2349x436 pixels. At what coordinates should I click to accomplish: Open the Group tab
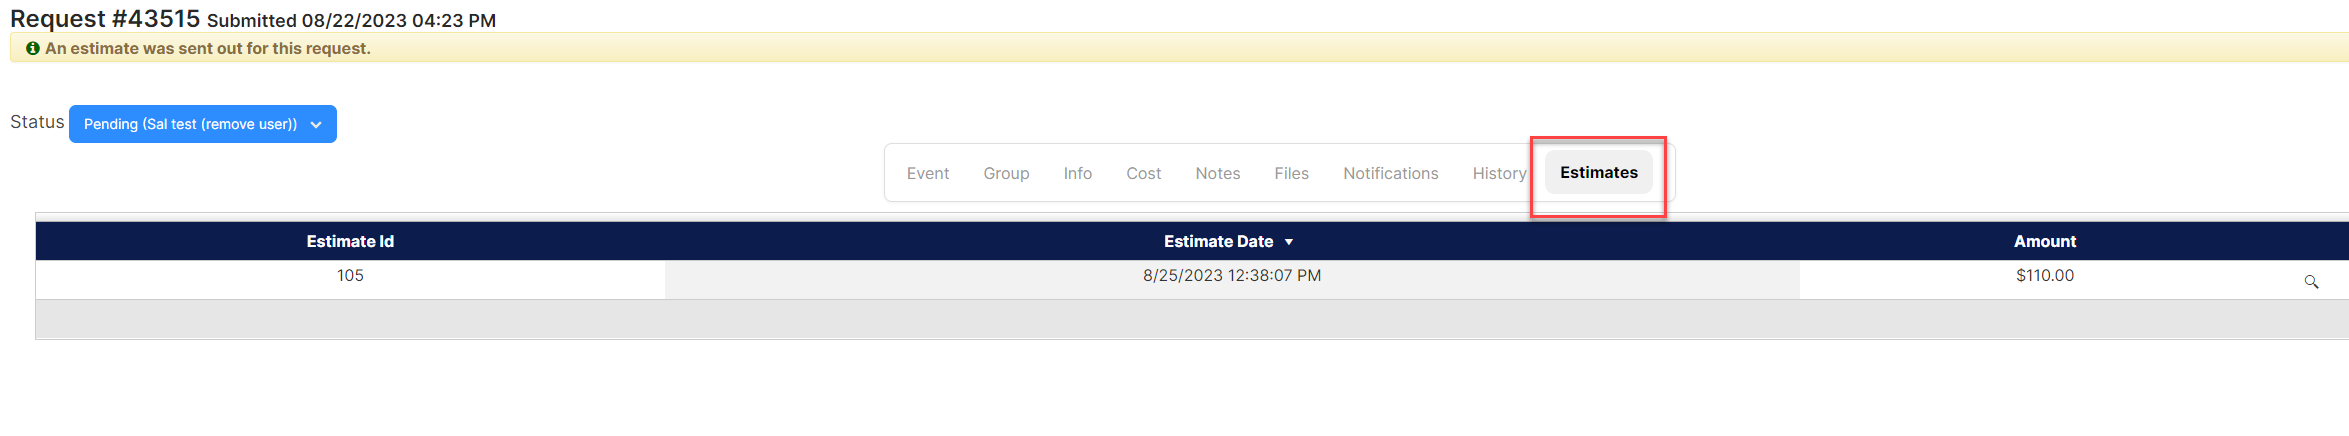pos(1006,173)
